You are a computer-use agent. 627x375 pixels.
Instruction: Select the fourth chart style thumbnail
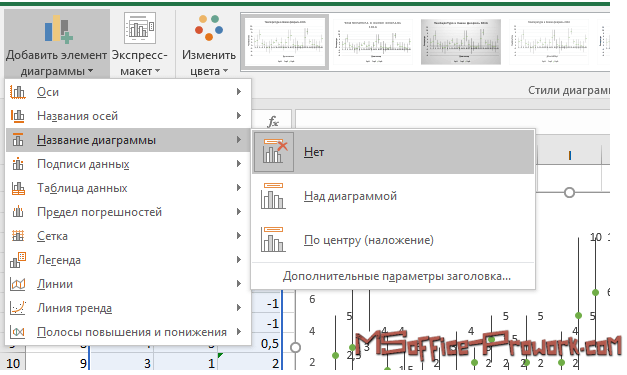click(549, 42)
